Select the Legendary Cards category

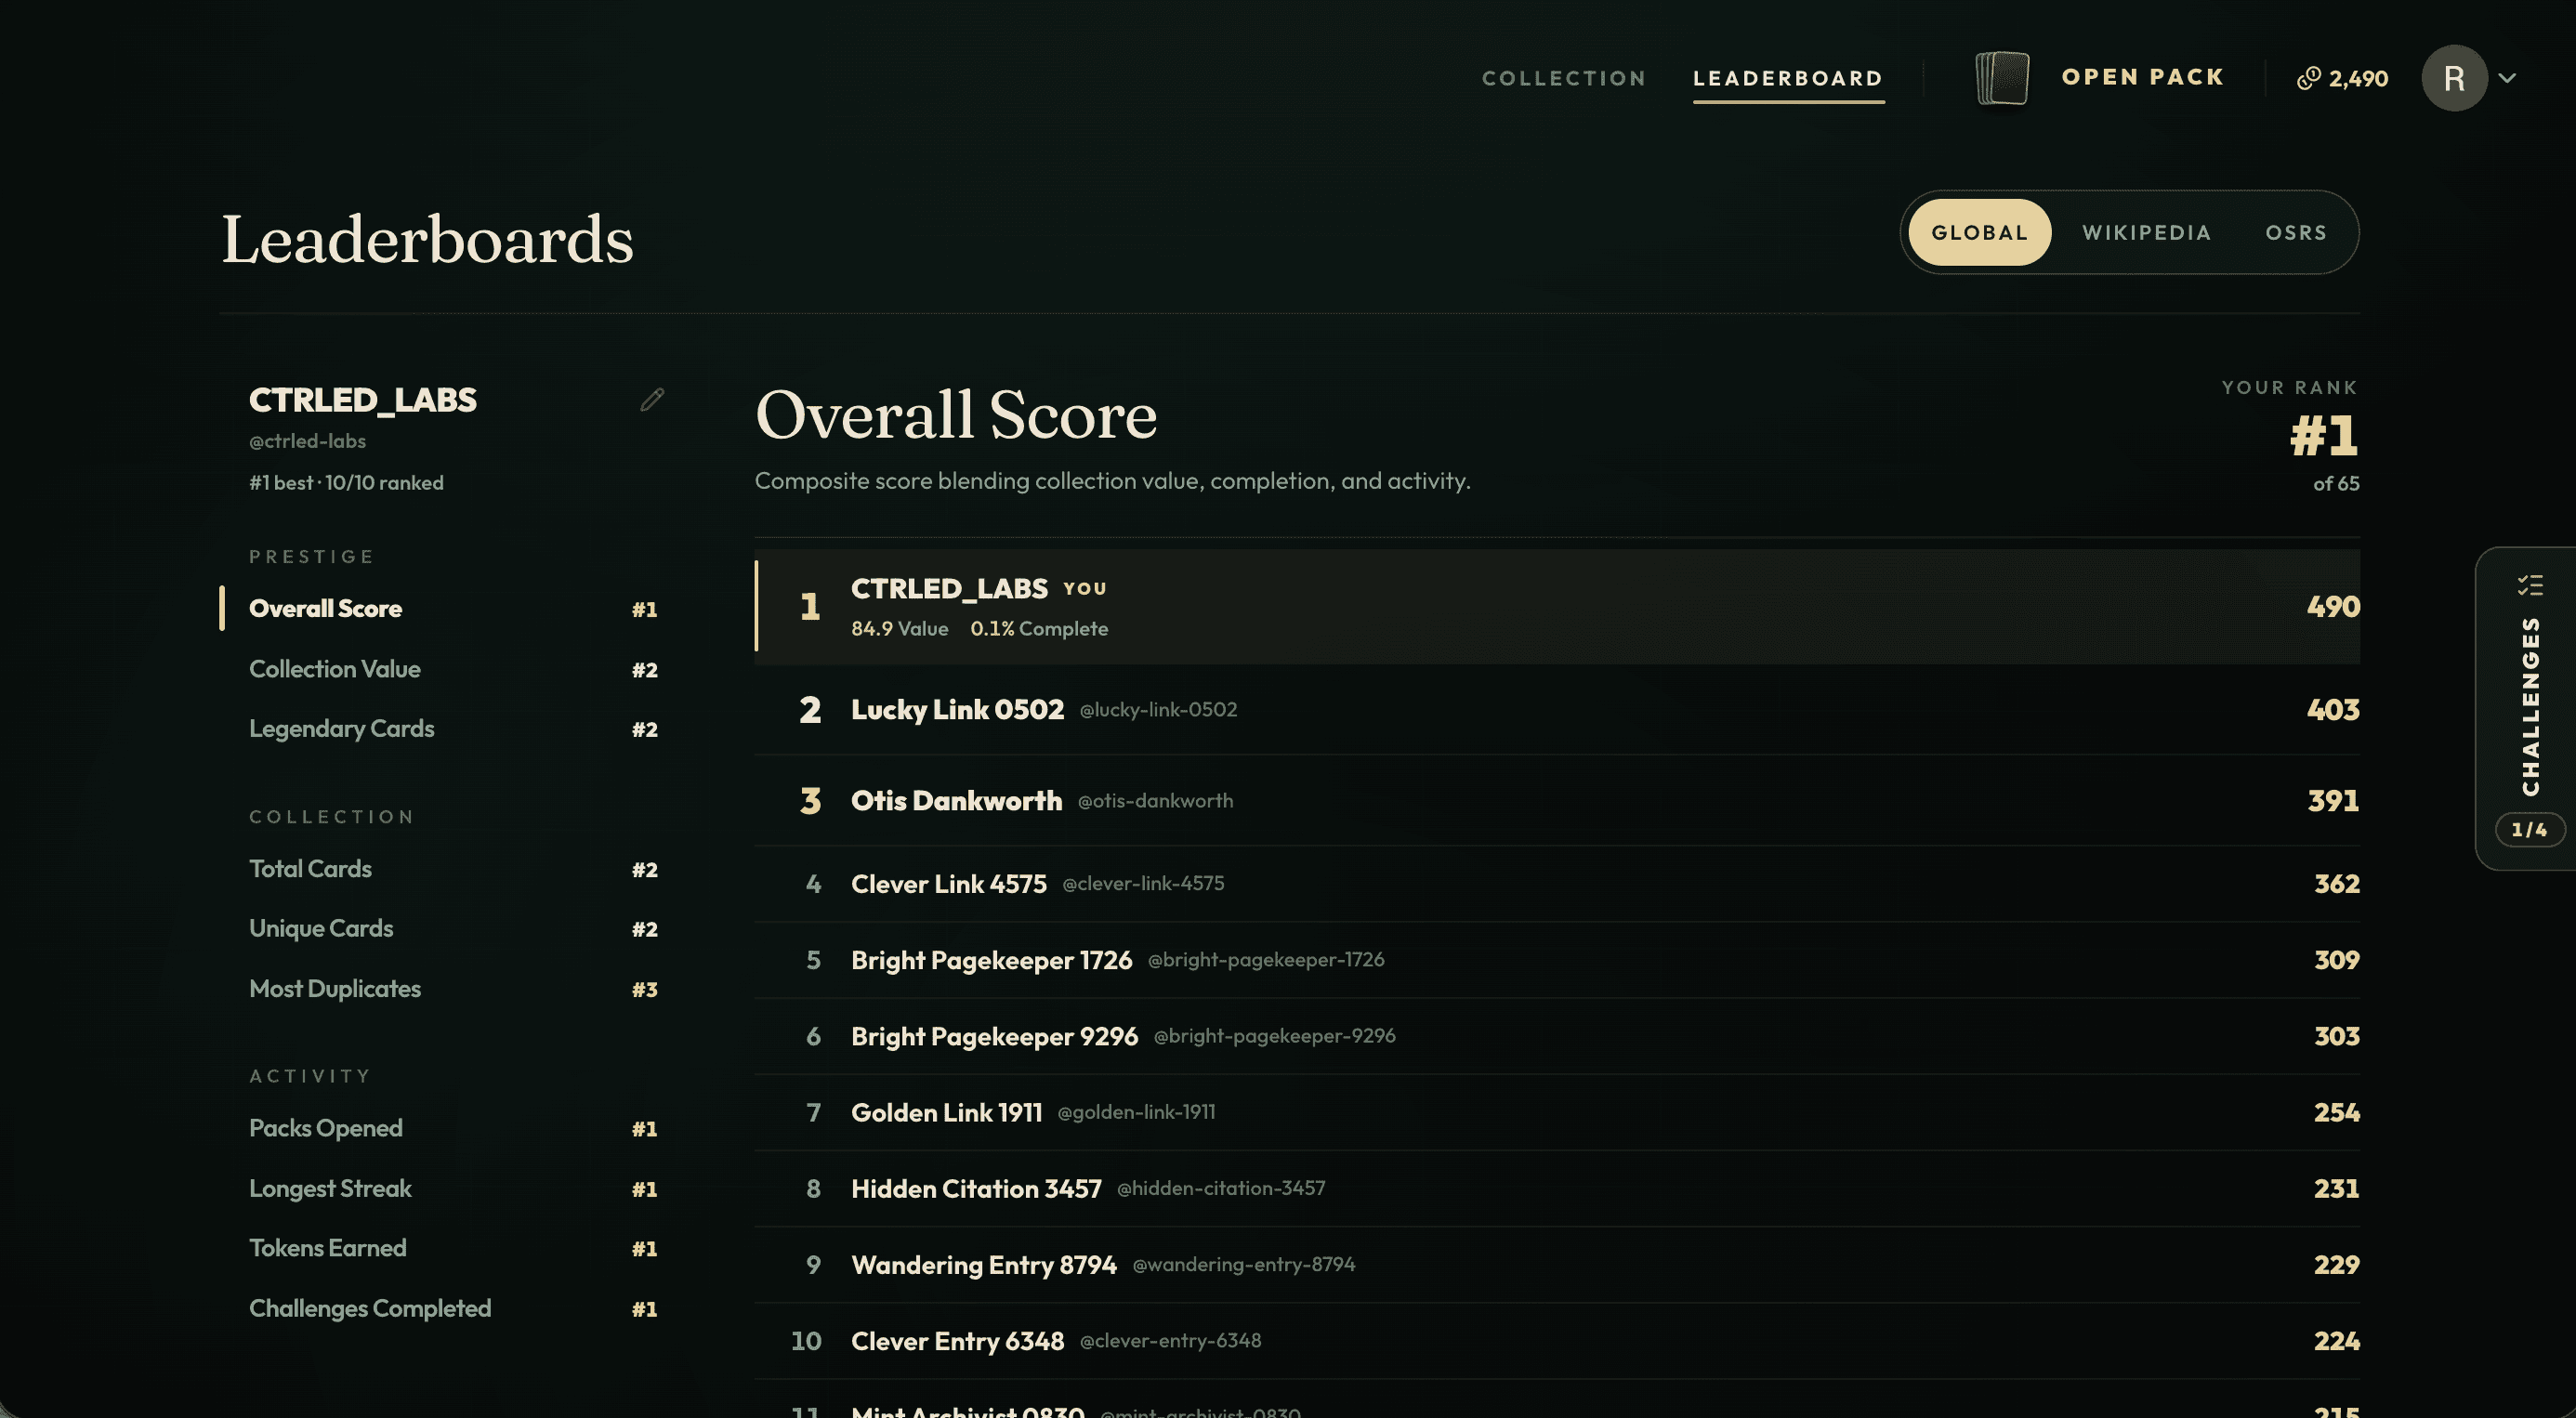(x=452, y=729)
